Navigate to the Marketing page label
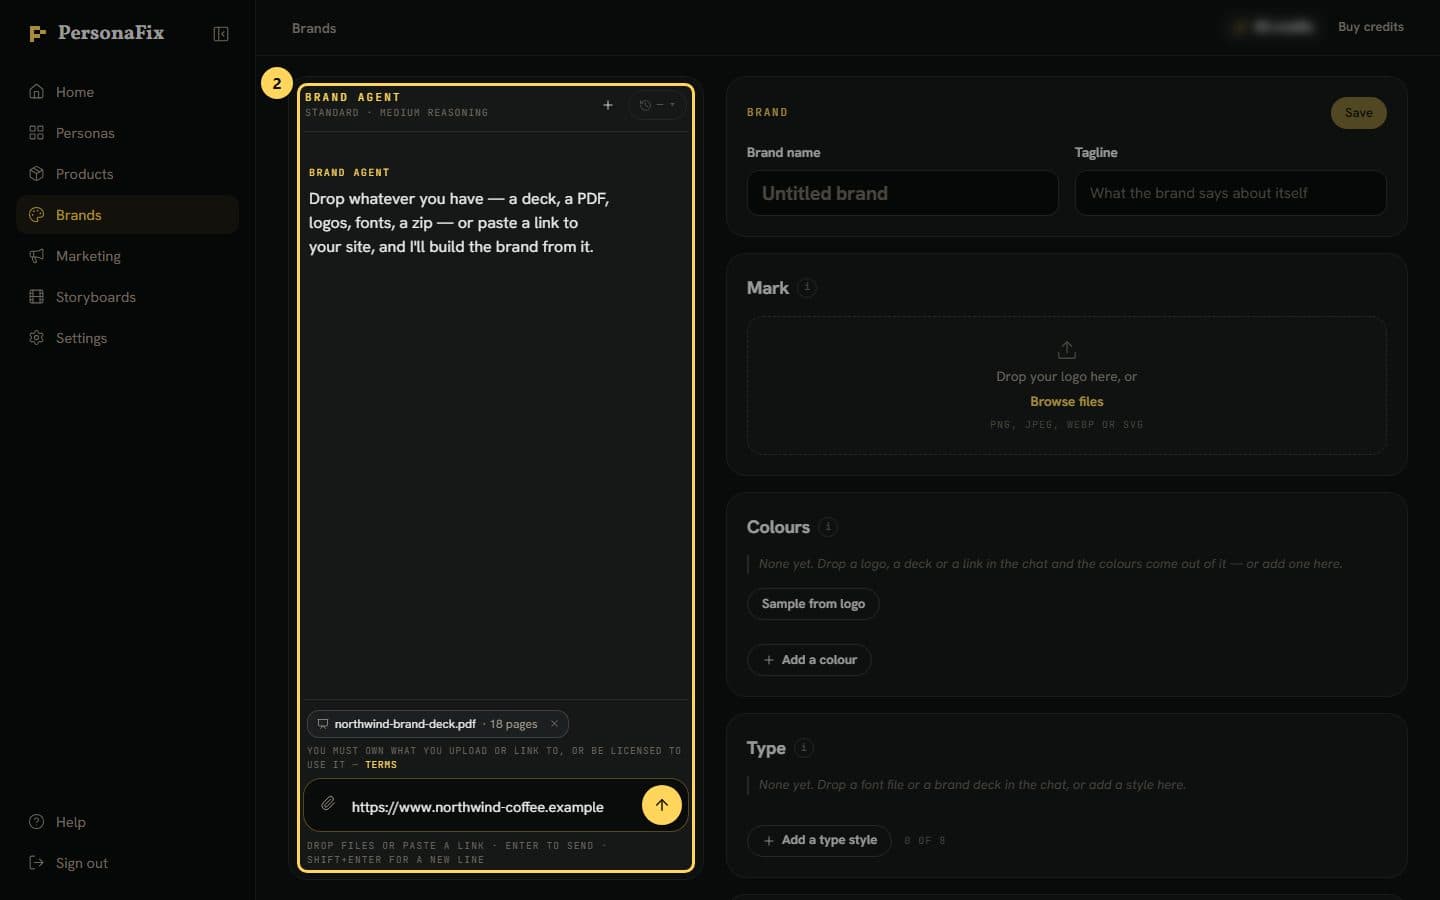Screen dimensions: 1440x900 (88, 256)
